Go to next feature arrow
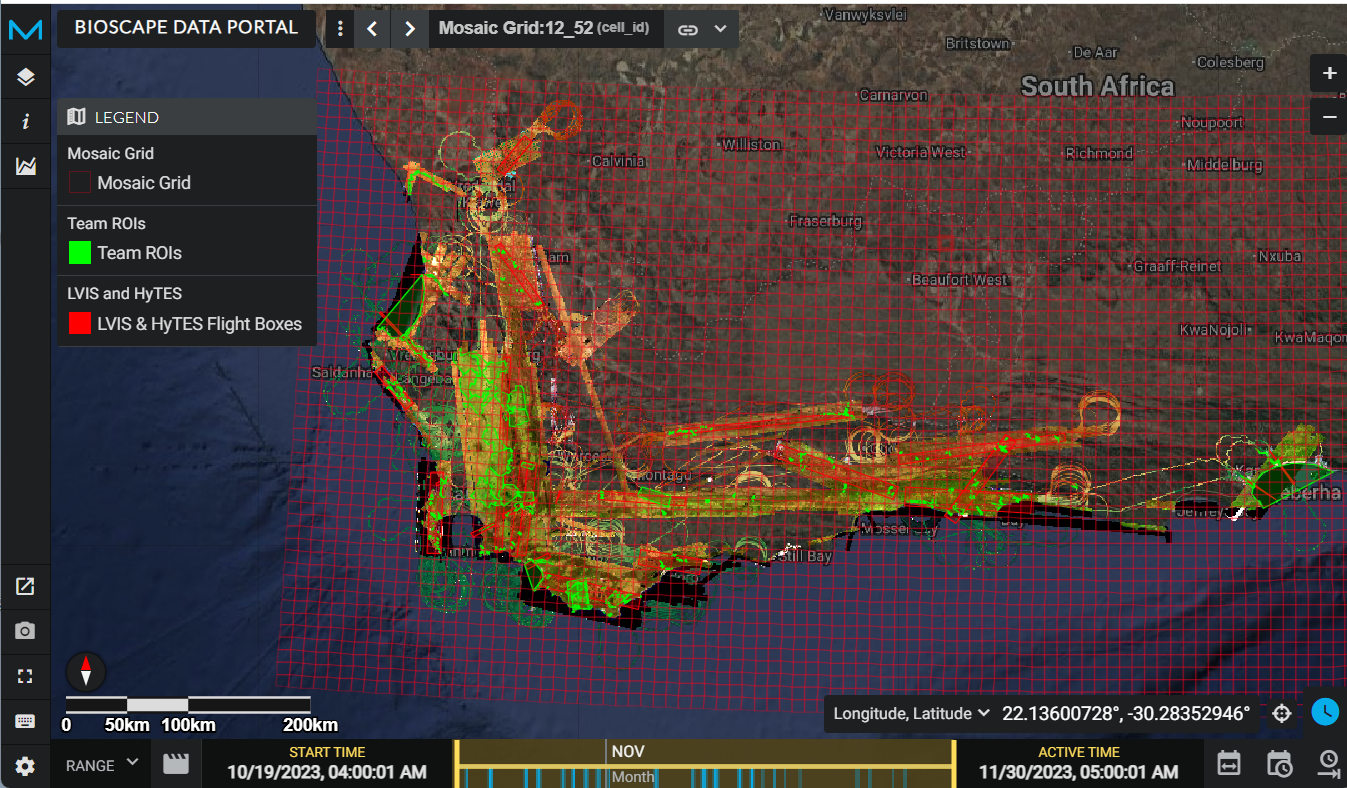The width and height of the screenshot is (1347, 788). tap(409, 29)
